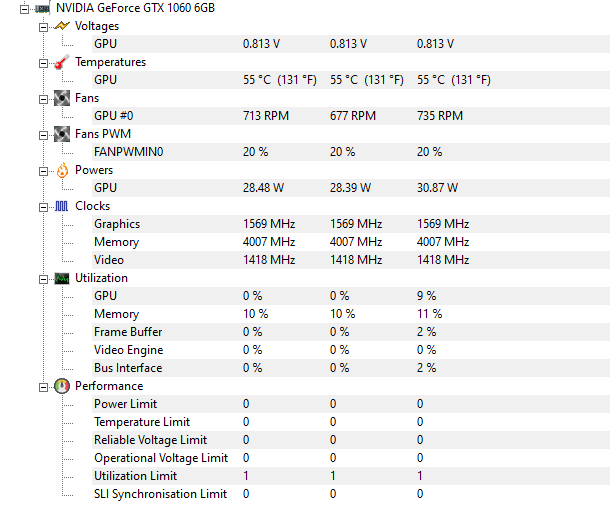The height and width of the screenshot is (518, 611).
Task: Collapse the Utilization section
Action: tap(43, 279)
